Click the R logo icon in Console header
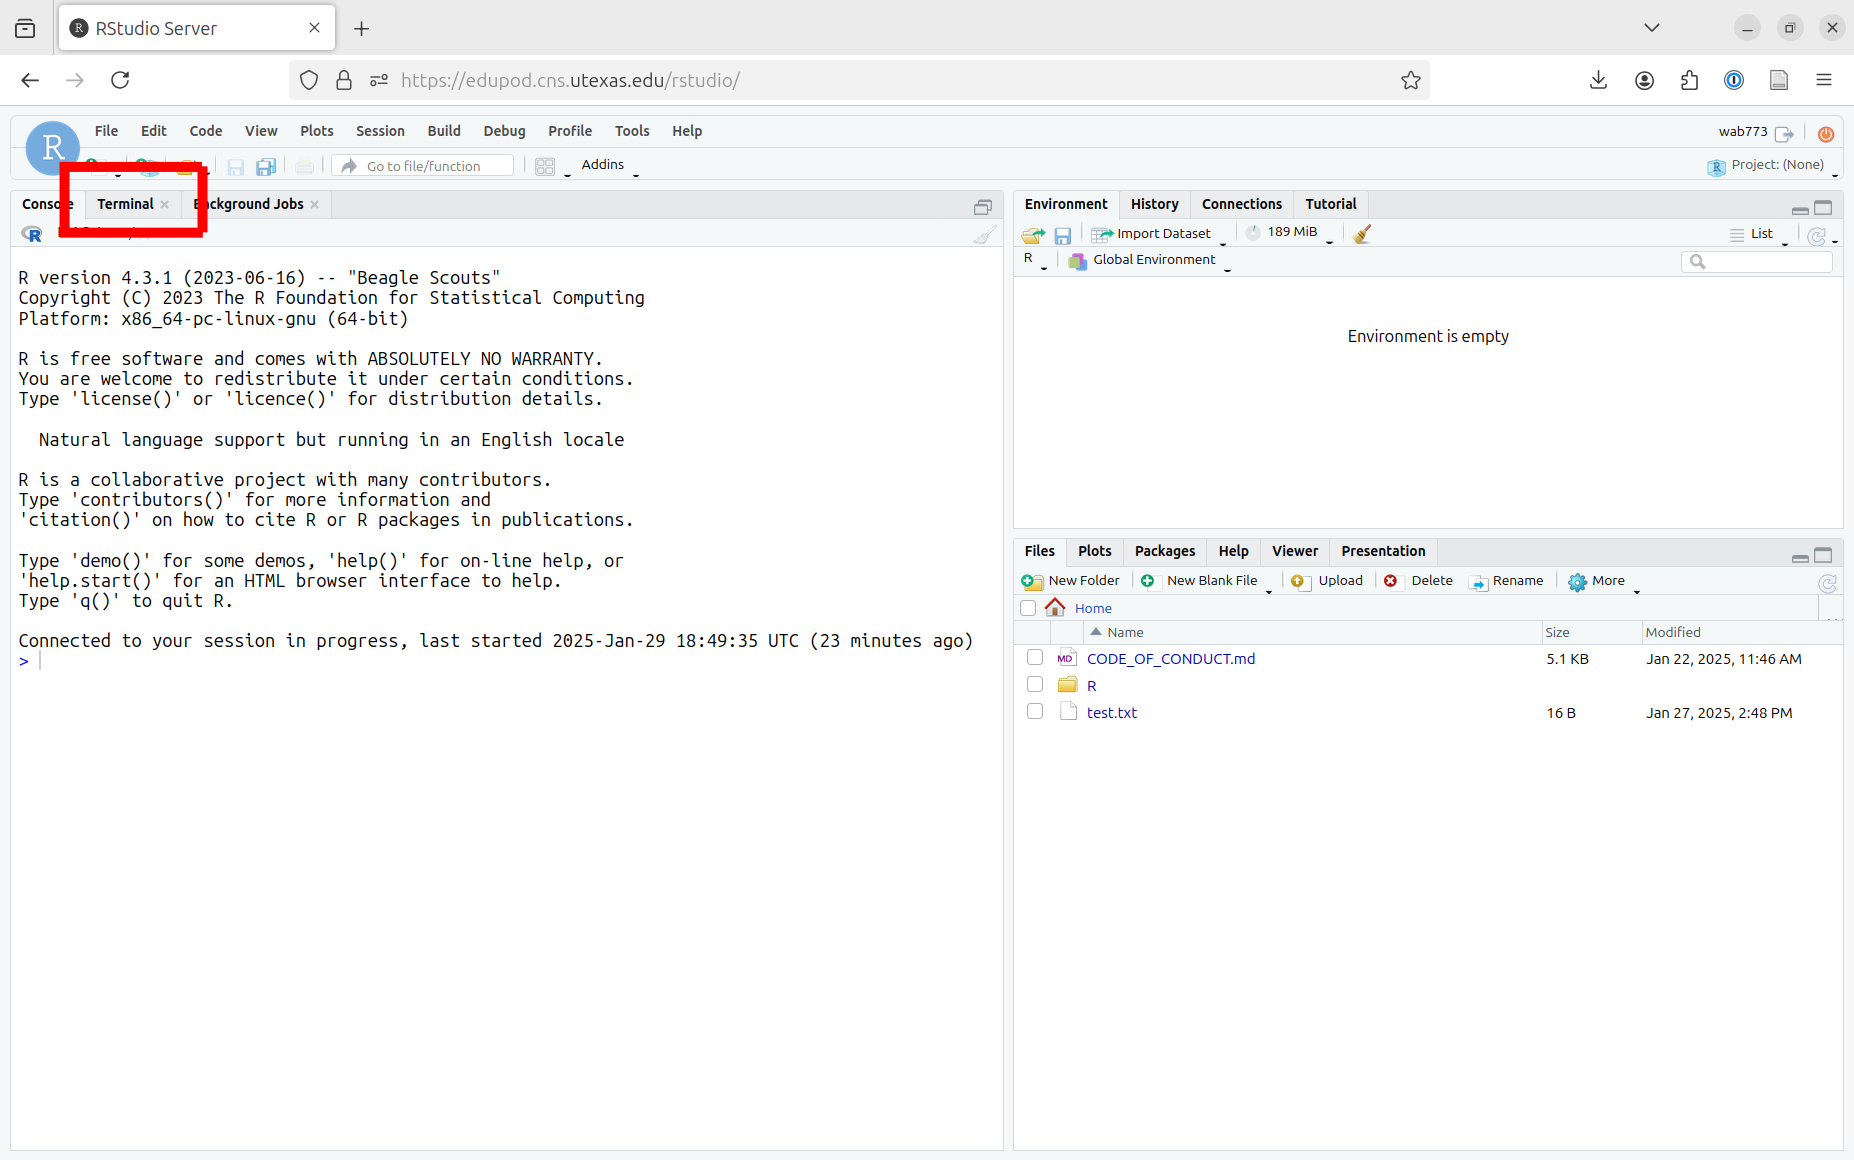 point(33,234)
